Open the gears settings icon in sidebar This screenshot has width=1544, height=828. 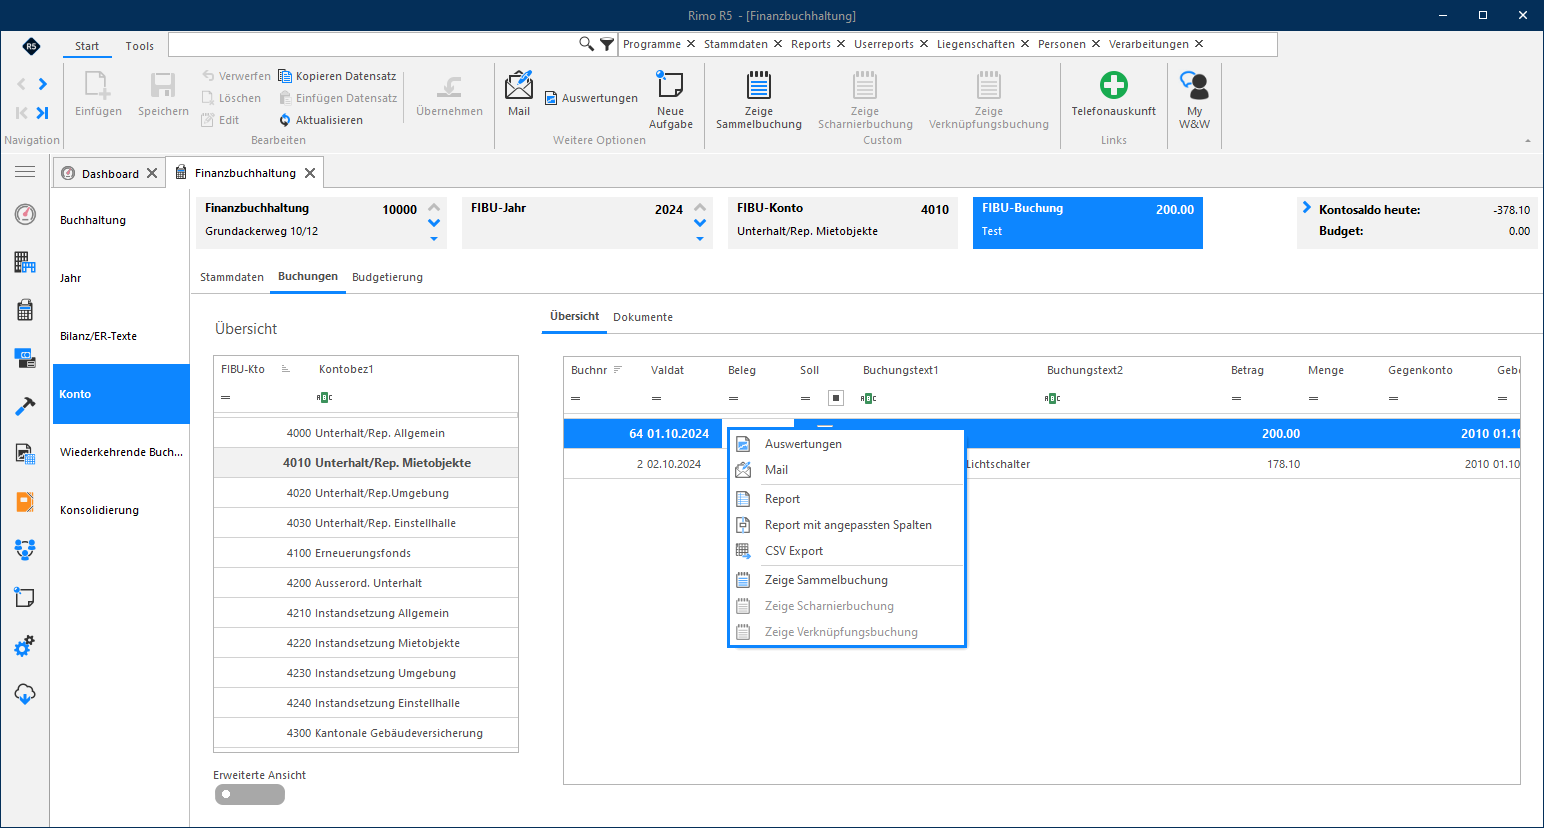(x=25, y=646)
